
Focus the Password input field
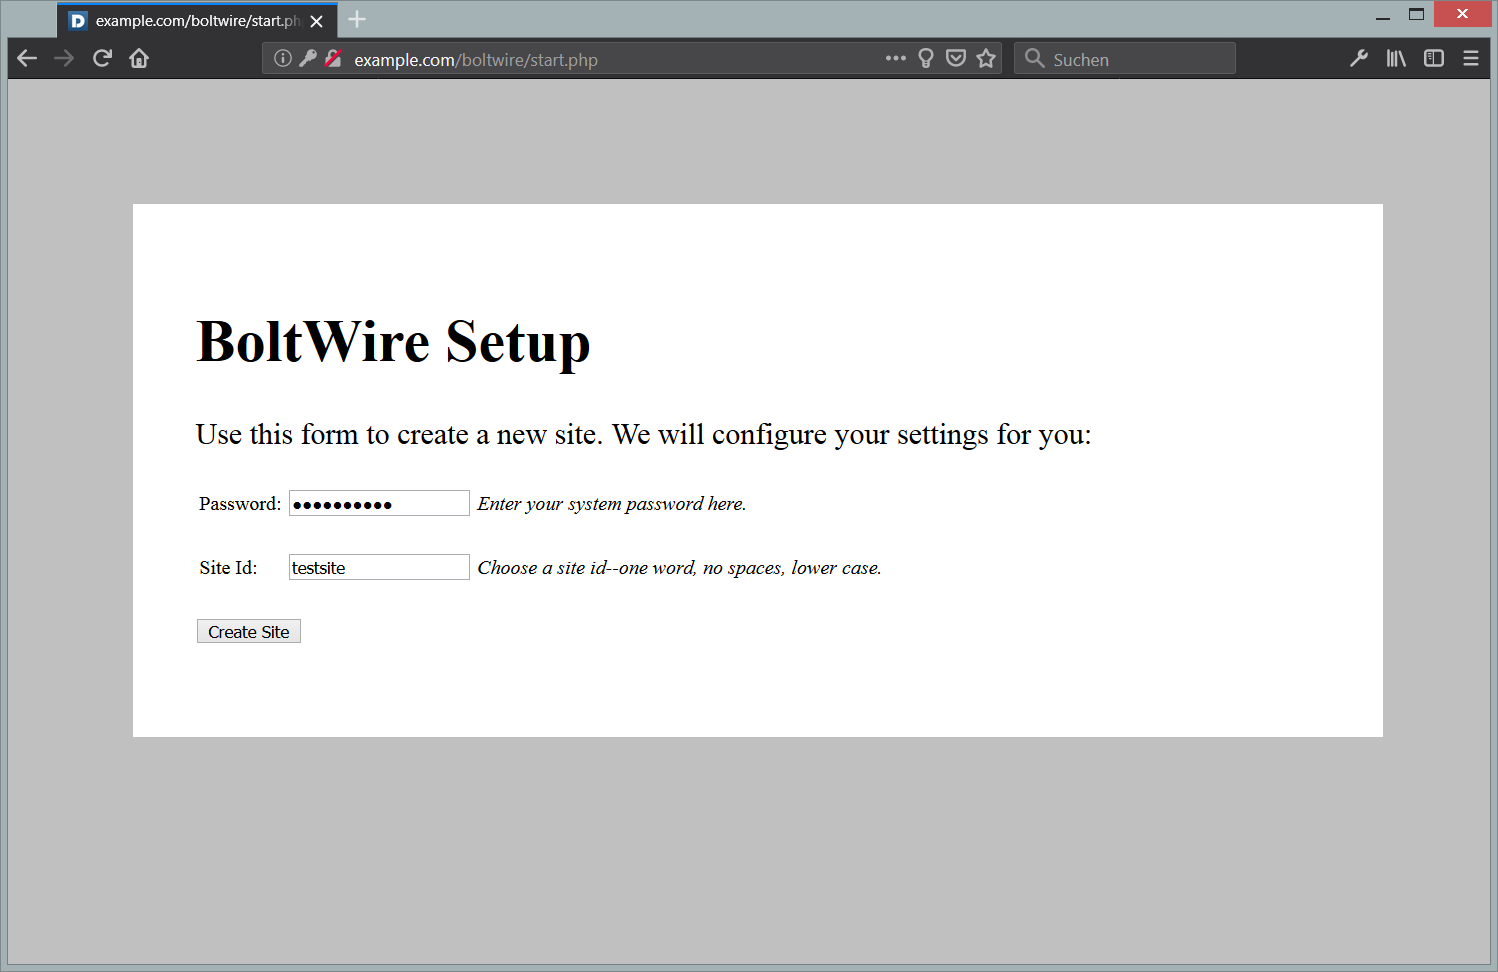[379, 504]
